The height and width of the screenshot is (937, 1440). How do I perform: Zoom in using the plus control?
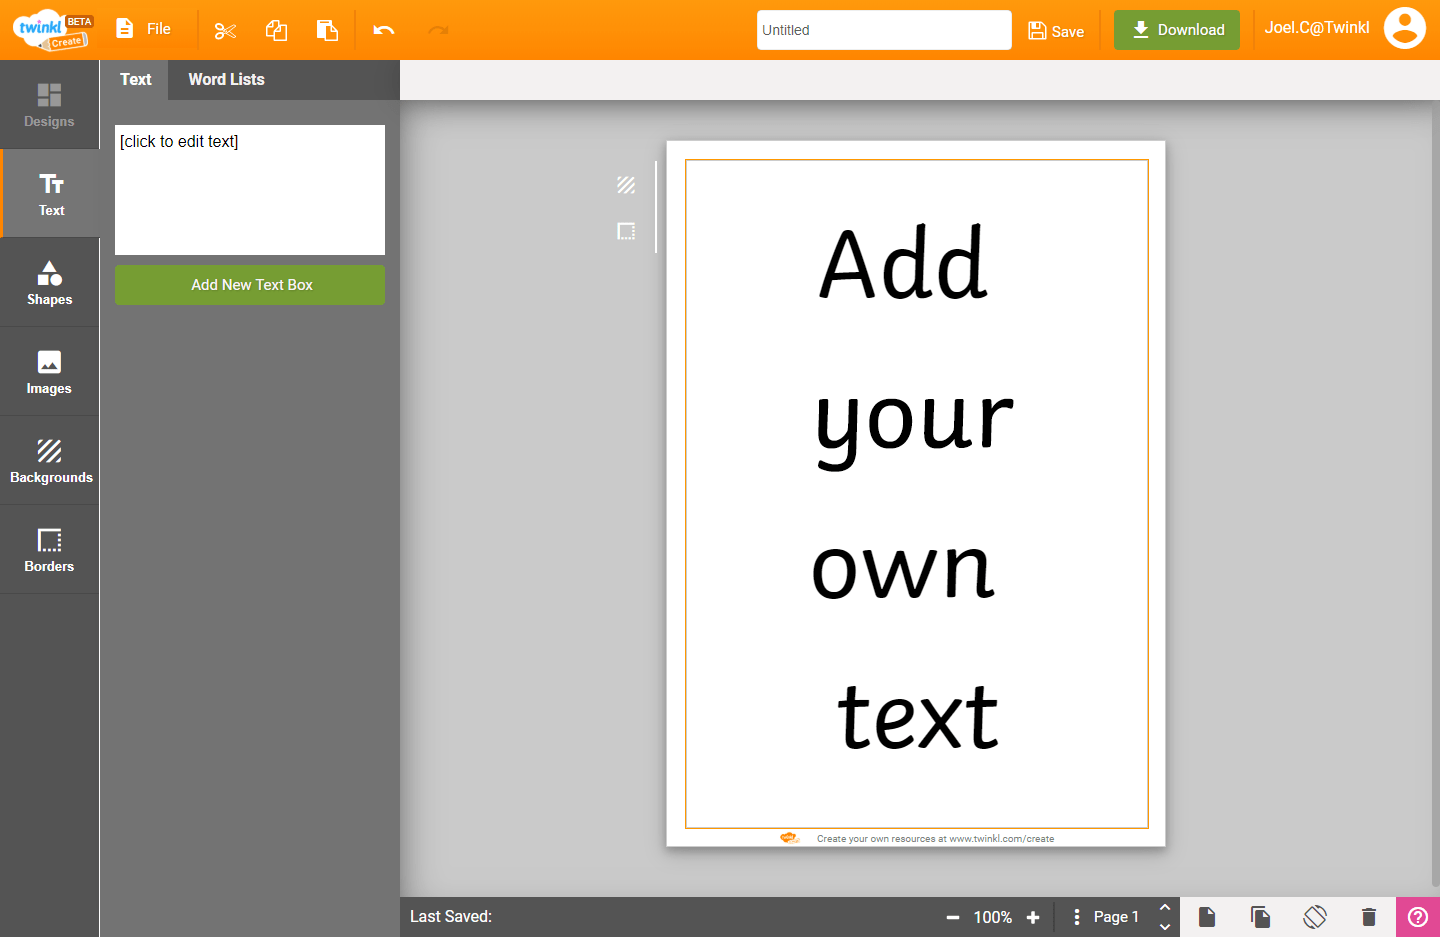1033,916
